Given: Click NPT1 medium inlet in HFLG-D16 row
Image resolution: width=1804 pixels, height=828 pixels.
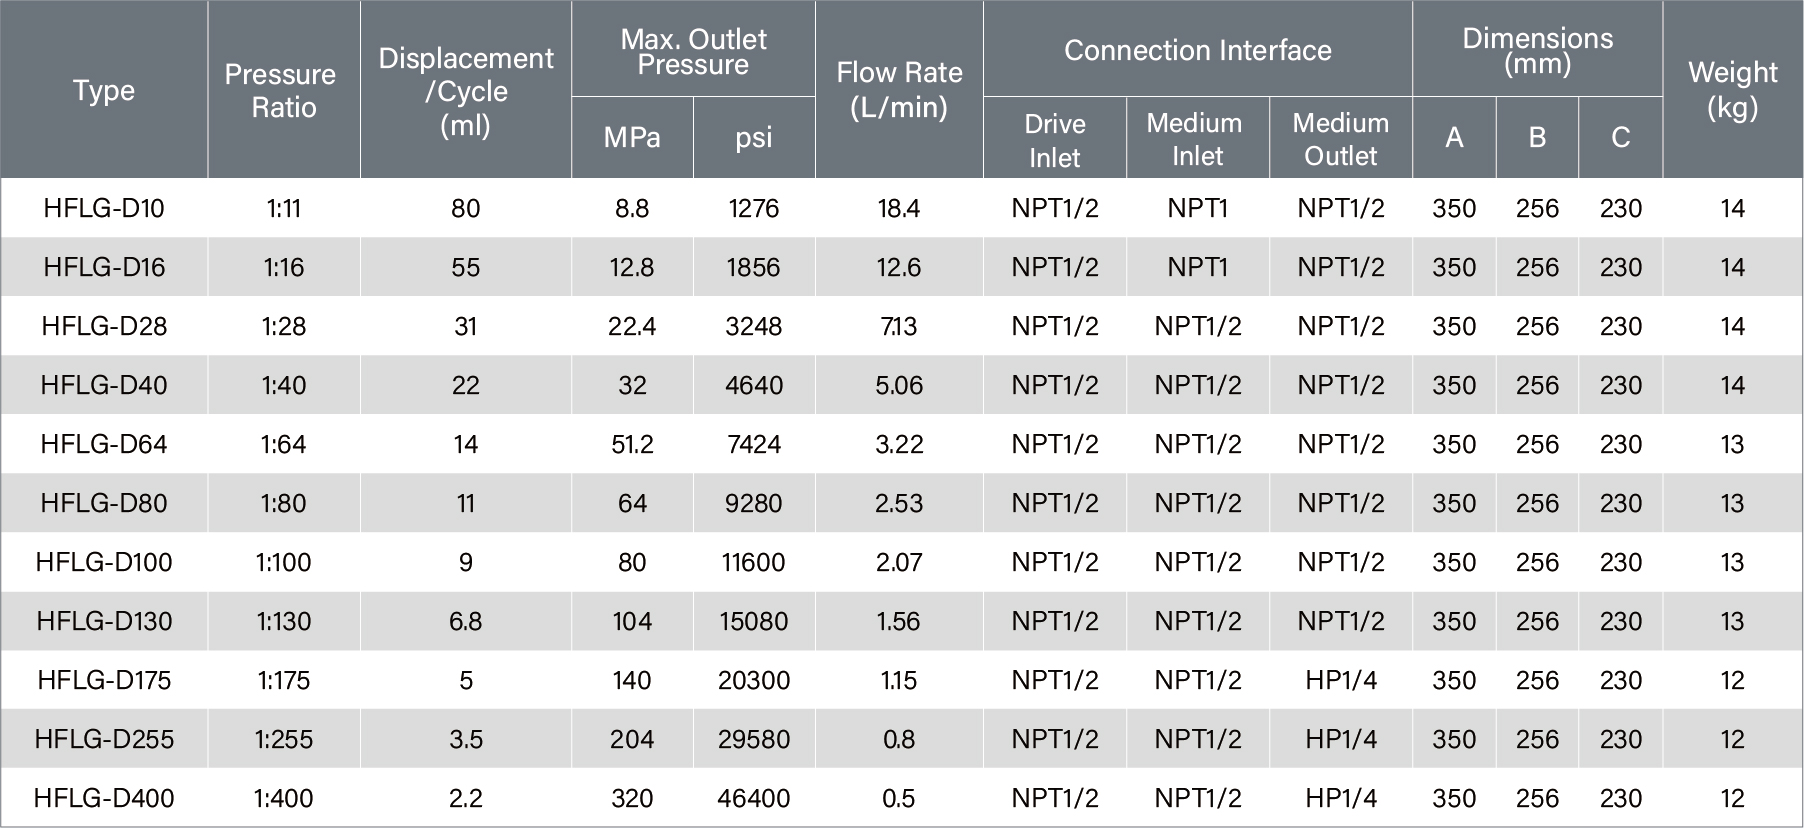Looking at the screenshot, I should (1197, 267).
